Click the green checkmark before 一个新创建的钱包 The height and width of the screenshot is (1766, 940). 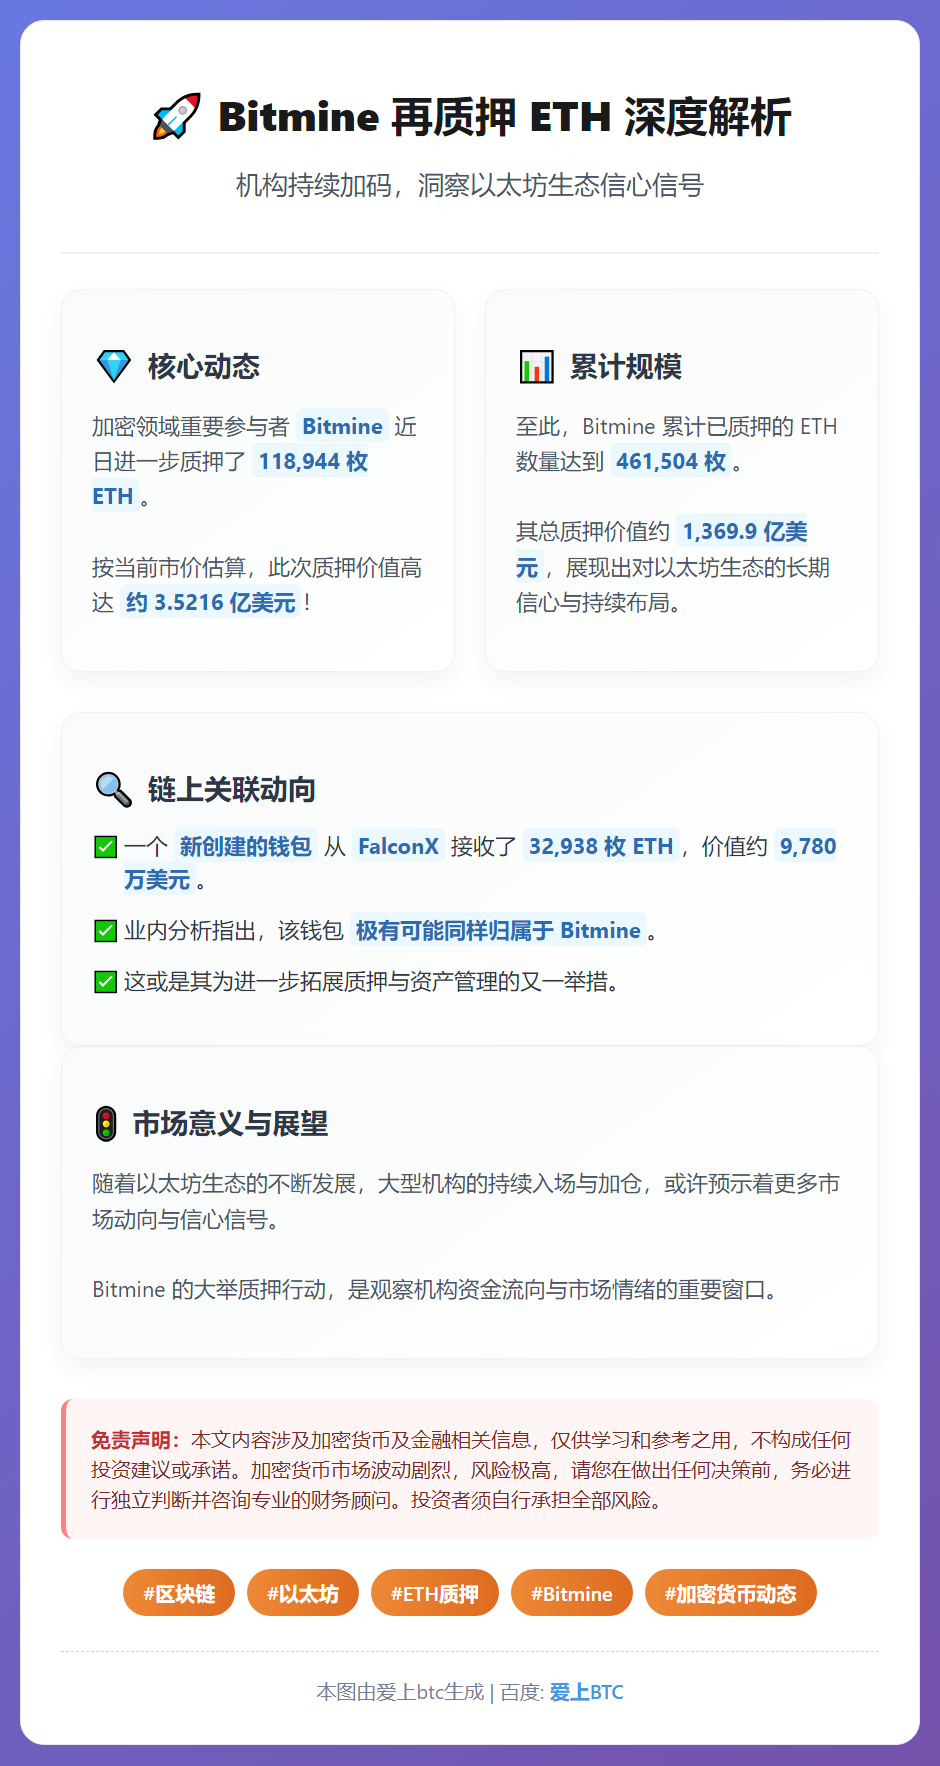pos(105,847)
